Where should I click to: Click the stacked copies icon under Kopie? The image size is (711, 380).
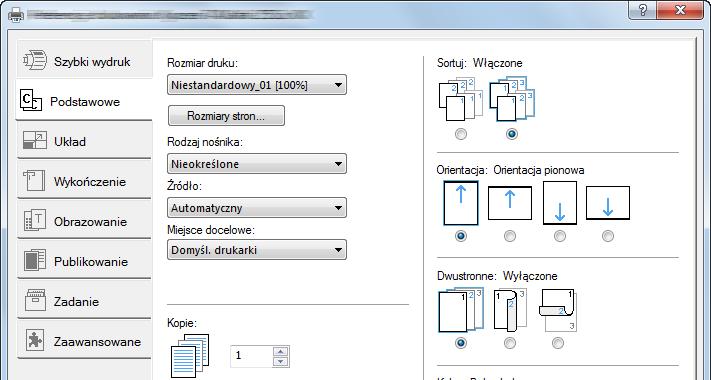190,356
